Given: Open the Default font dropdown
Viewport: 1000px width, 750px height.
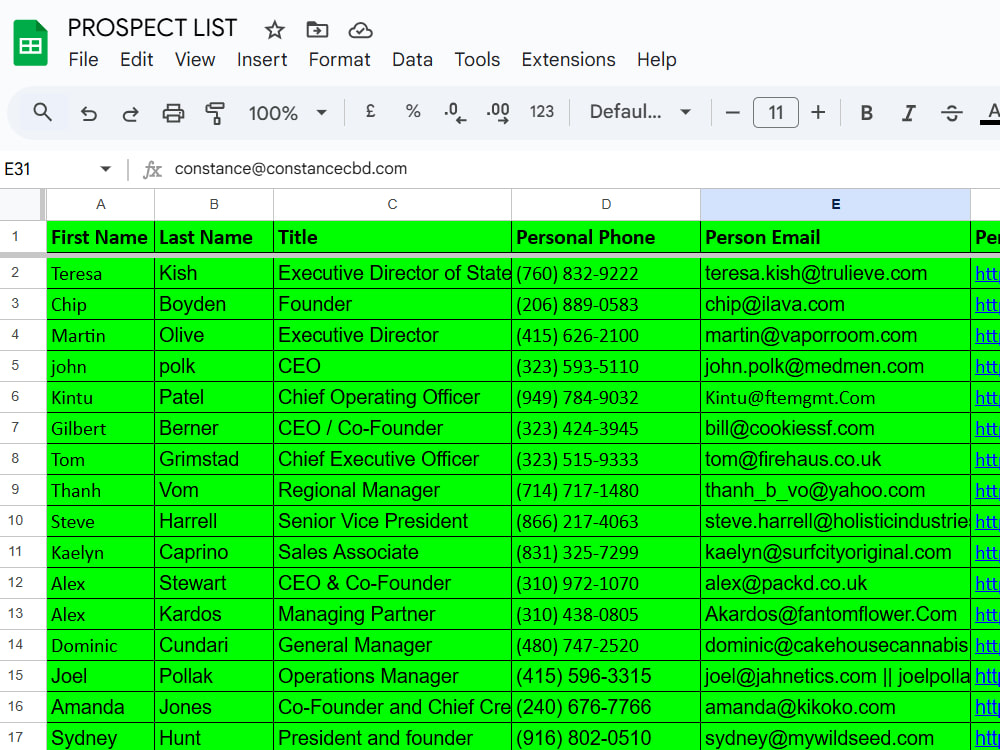Looking at the screenshot, I should click(x=640, y=112).
